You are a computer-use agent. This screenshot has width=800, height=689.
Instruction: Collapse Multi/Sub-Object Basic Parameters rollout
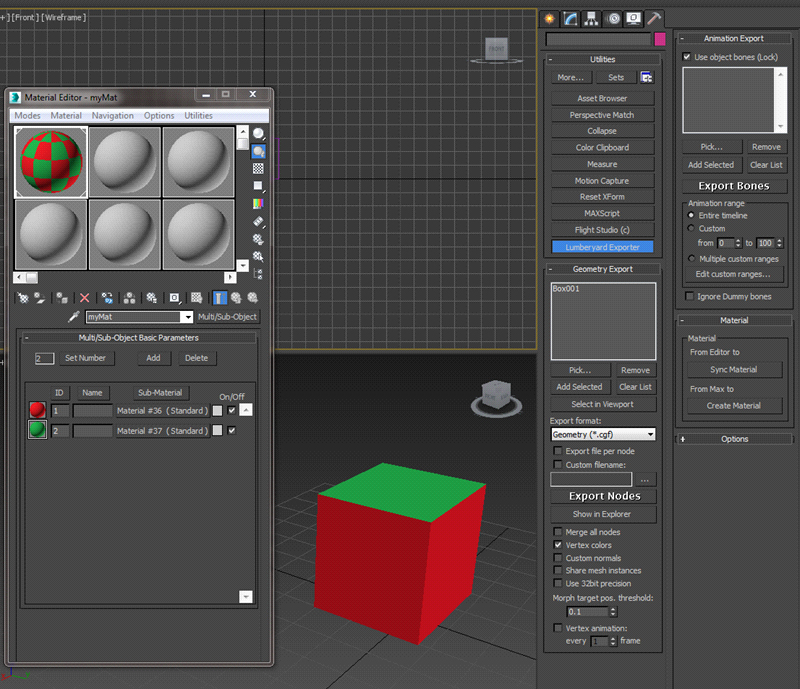[x=139, y=338]
